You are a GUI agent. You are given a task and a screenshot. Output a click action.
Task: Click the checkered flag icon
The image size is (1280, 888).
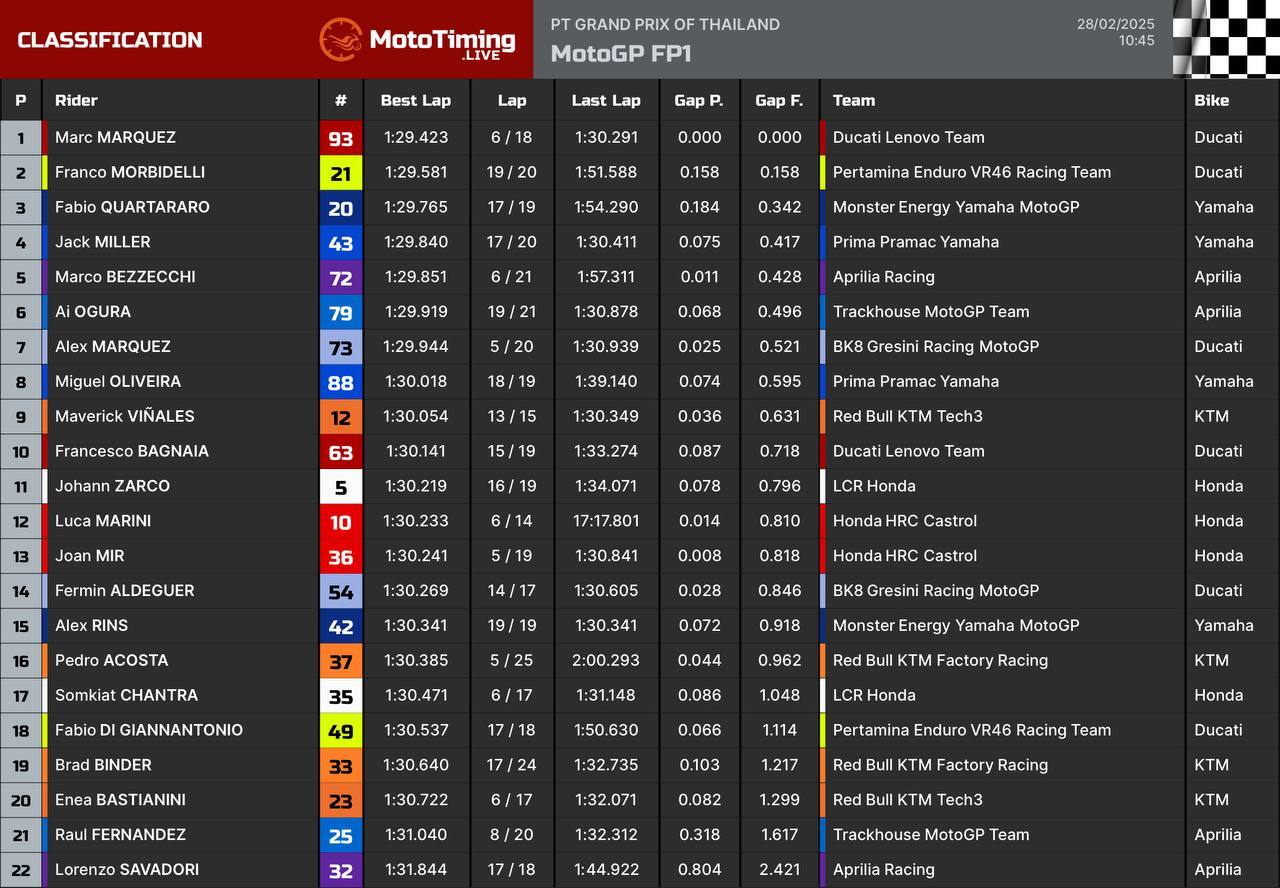pos(1226,39)
